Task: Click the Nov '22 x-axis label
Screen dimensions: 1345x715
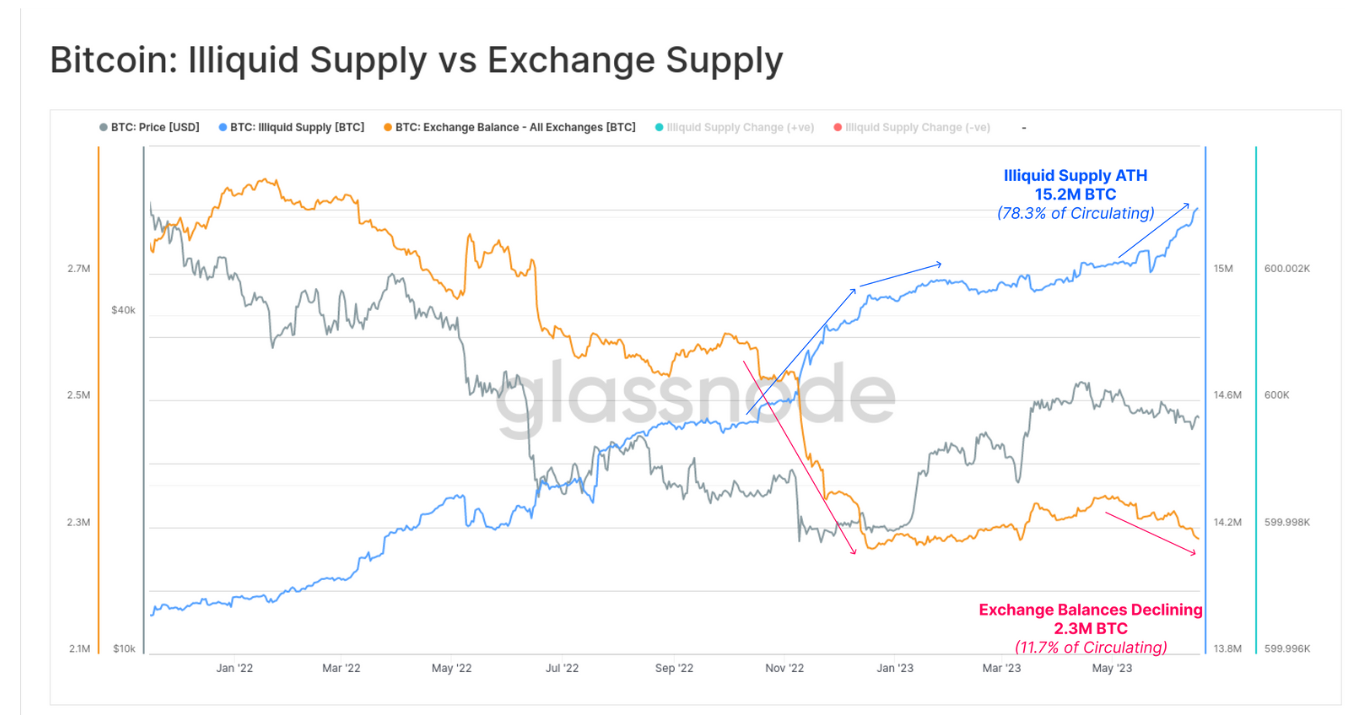Action: (784, 668)
